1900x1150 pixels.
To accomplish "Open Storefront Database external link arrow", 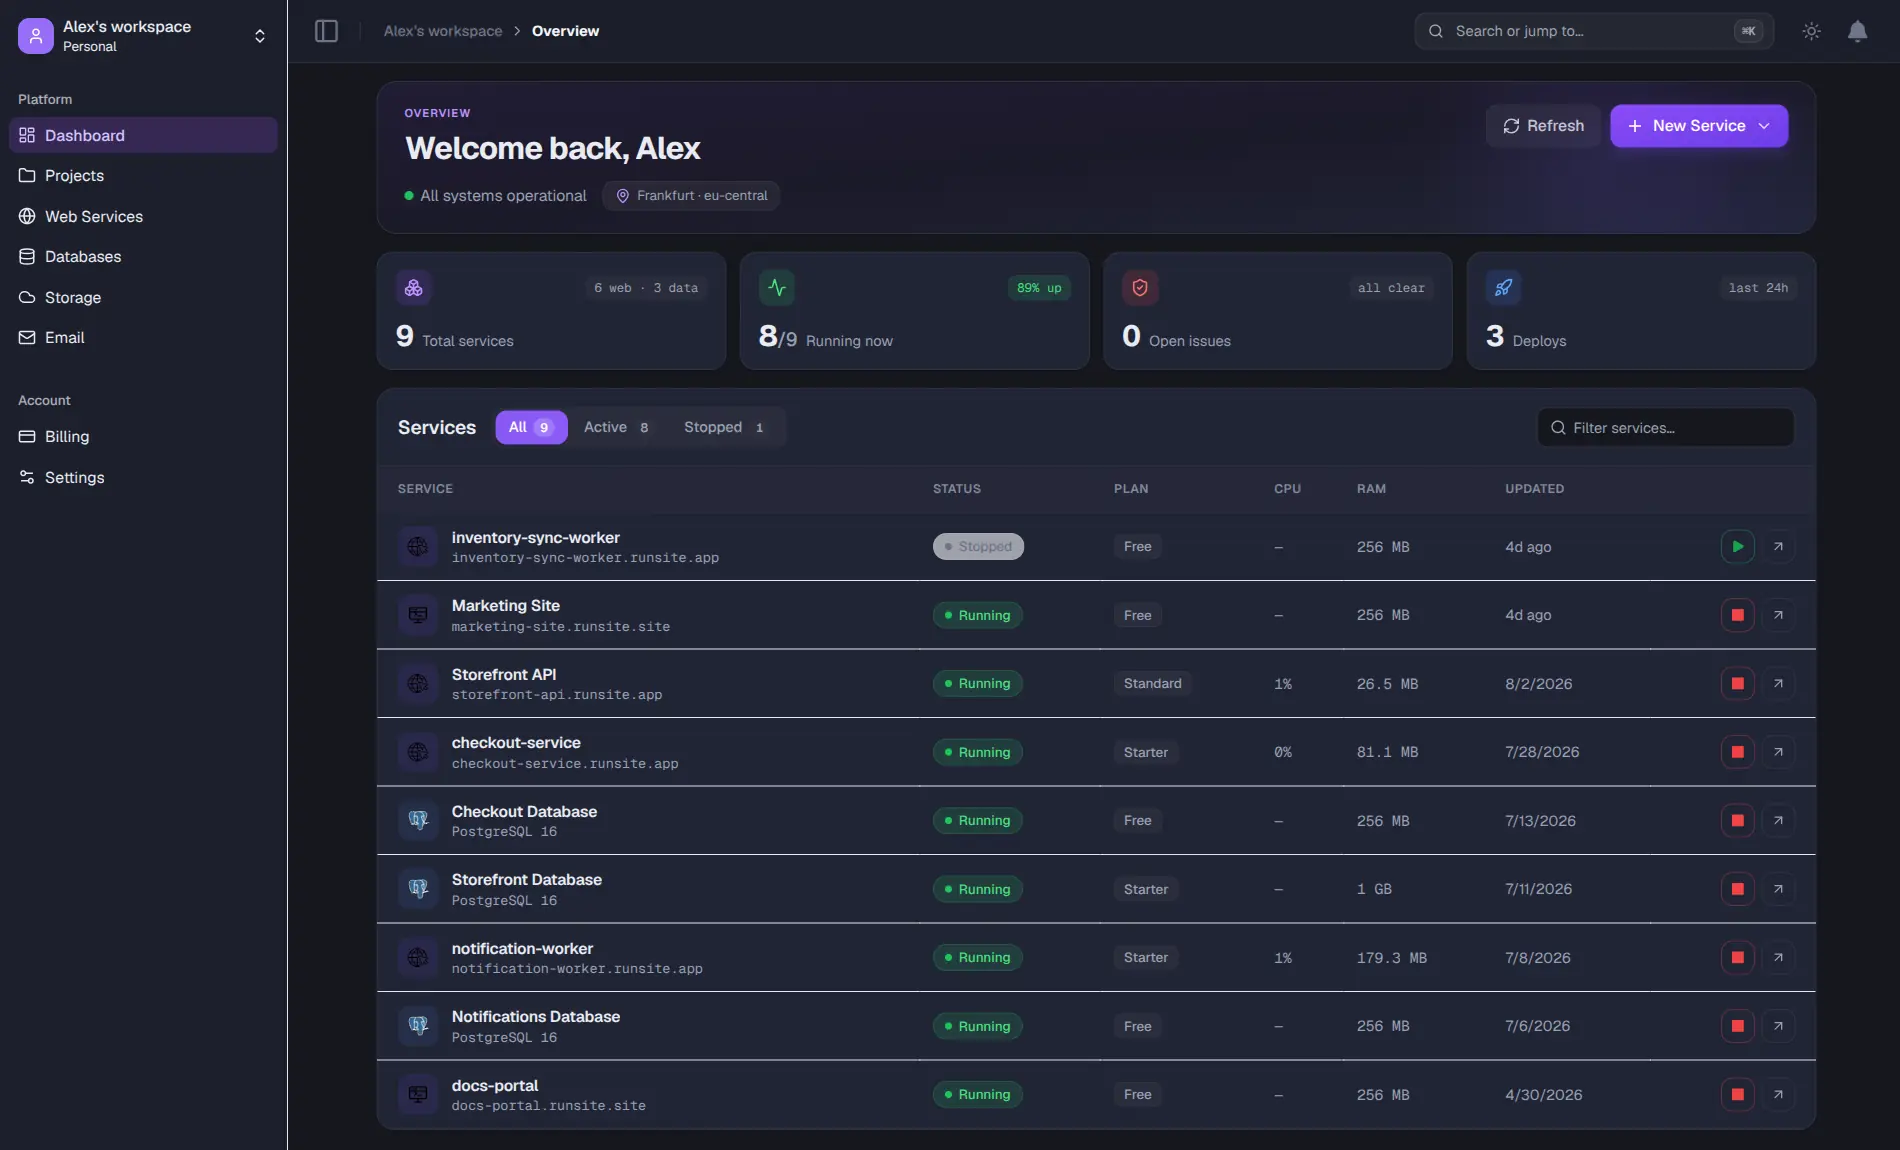I will tap(1778, 889).
